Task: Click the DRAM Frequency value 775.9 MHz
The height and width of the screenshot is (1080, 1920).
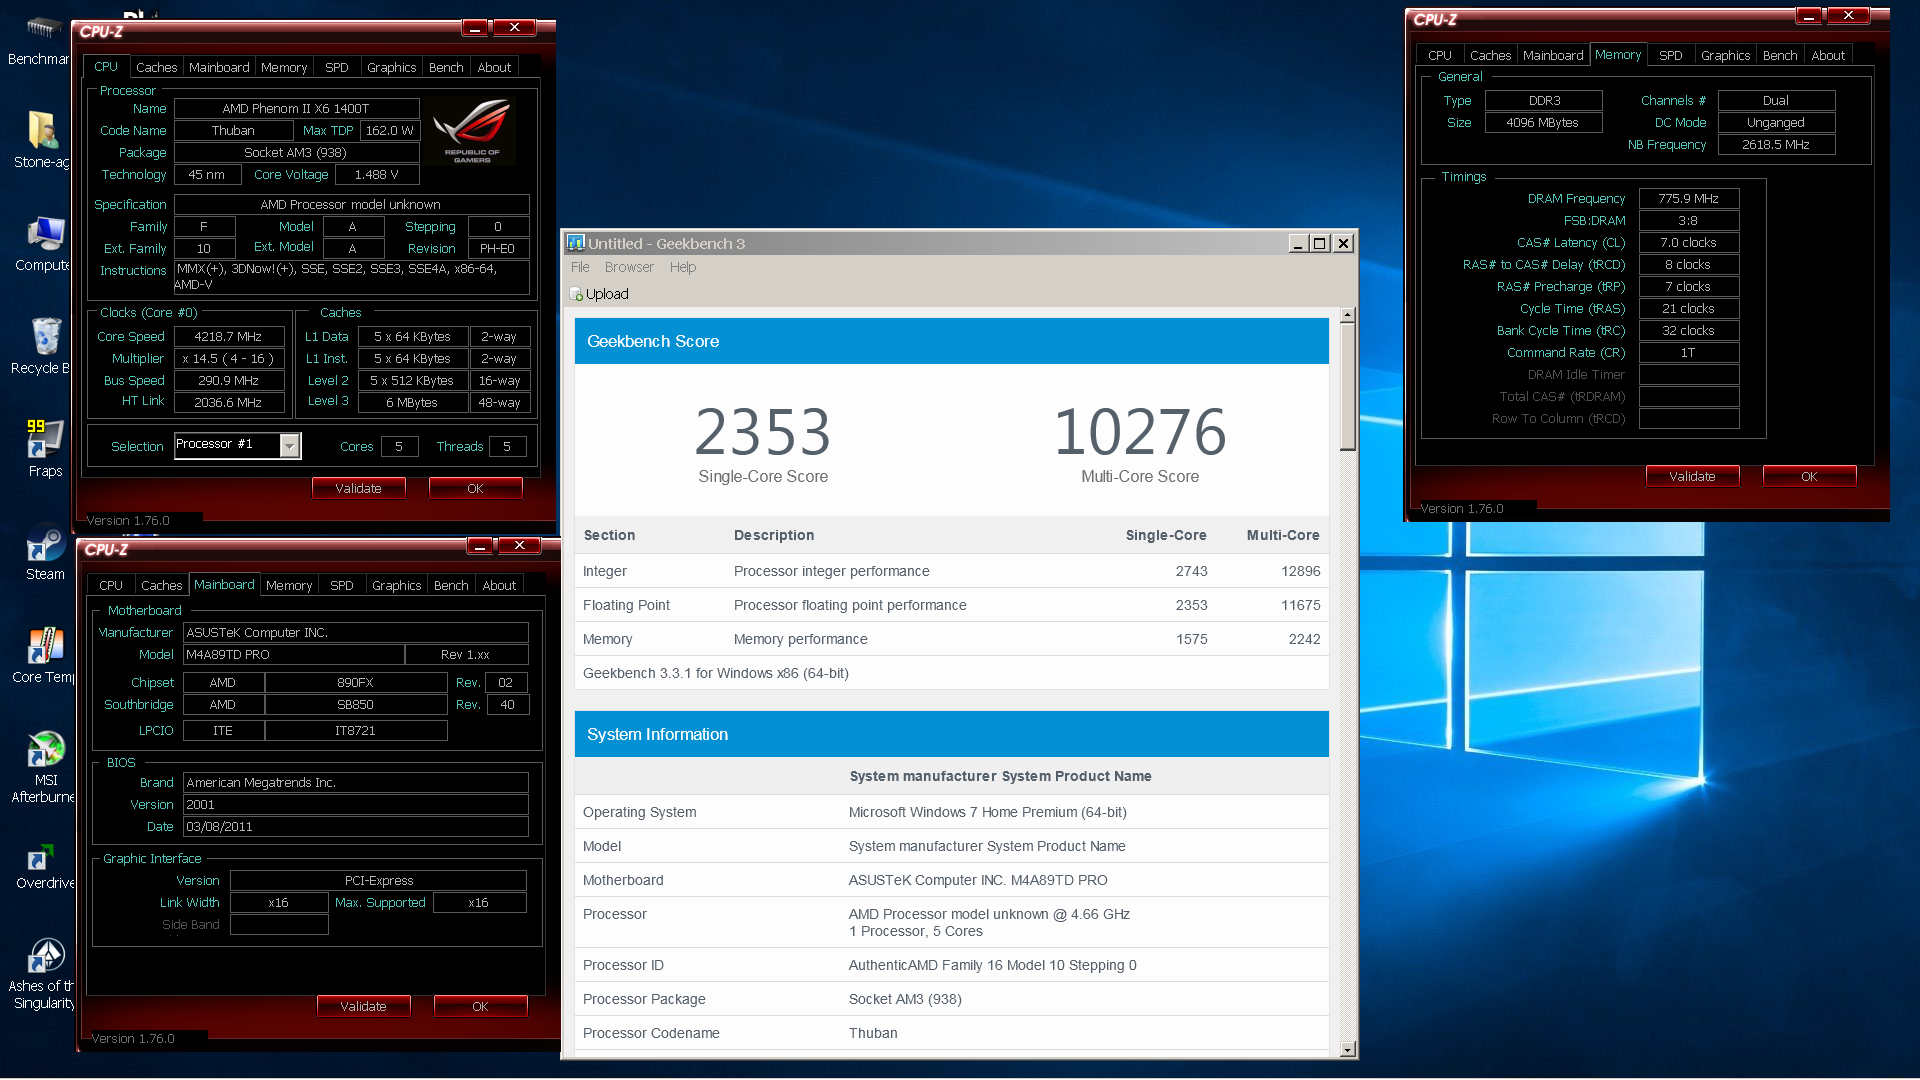Action: pos(1689,199)
